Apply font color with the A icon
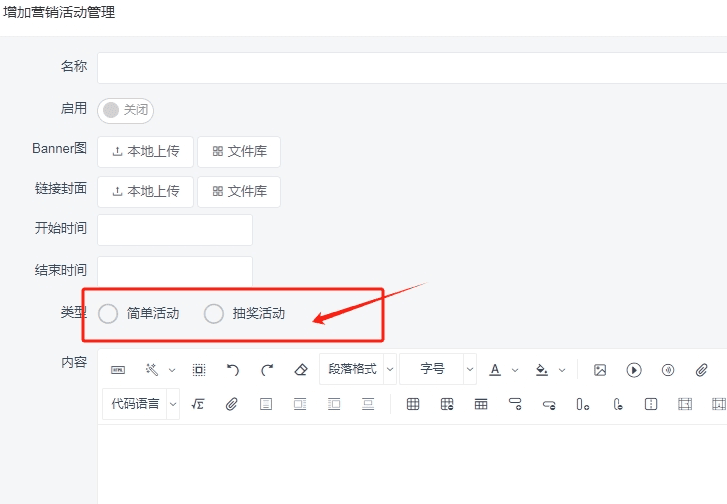Viewport: 727px width, 504px height. point(495,370)
